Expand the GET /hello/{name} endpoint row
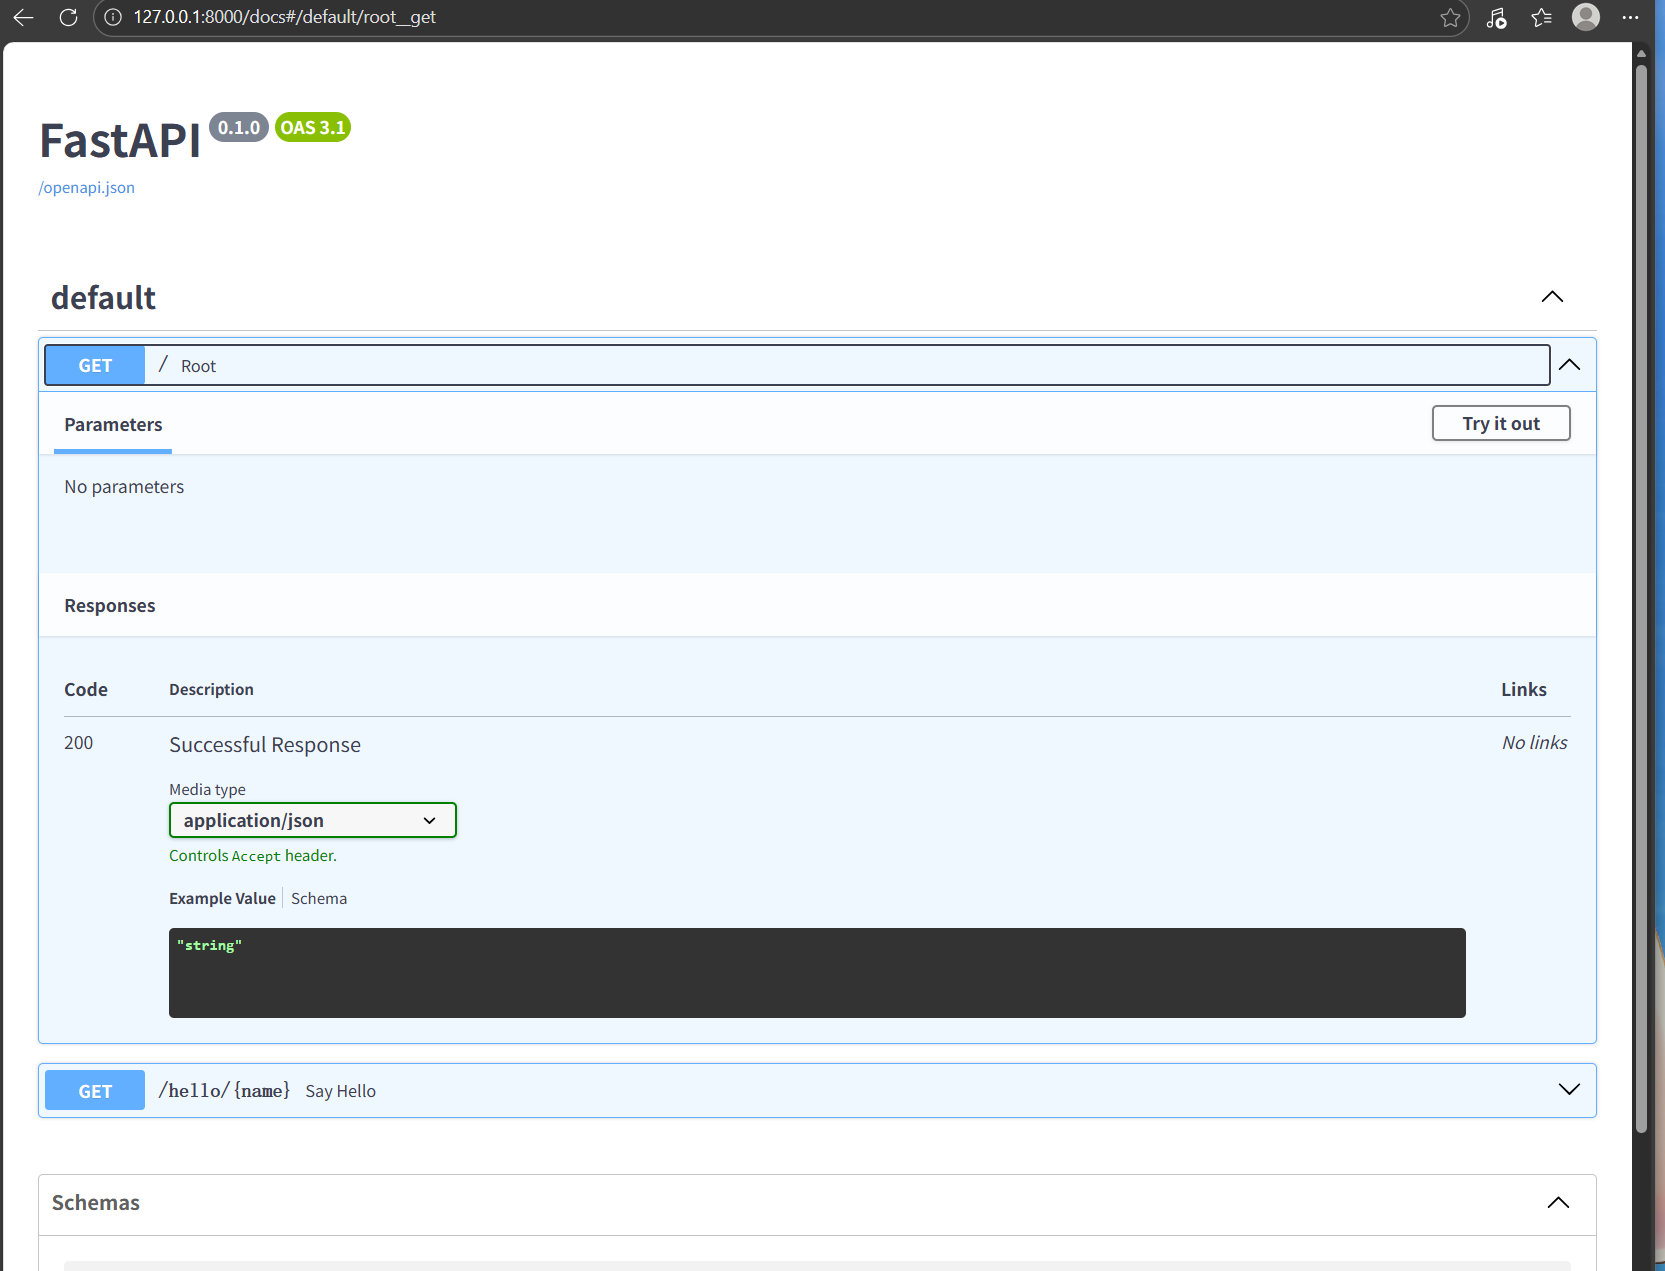Viewport: 1665px width, 1271px height. (817, 1090)
